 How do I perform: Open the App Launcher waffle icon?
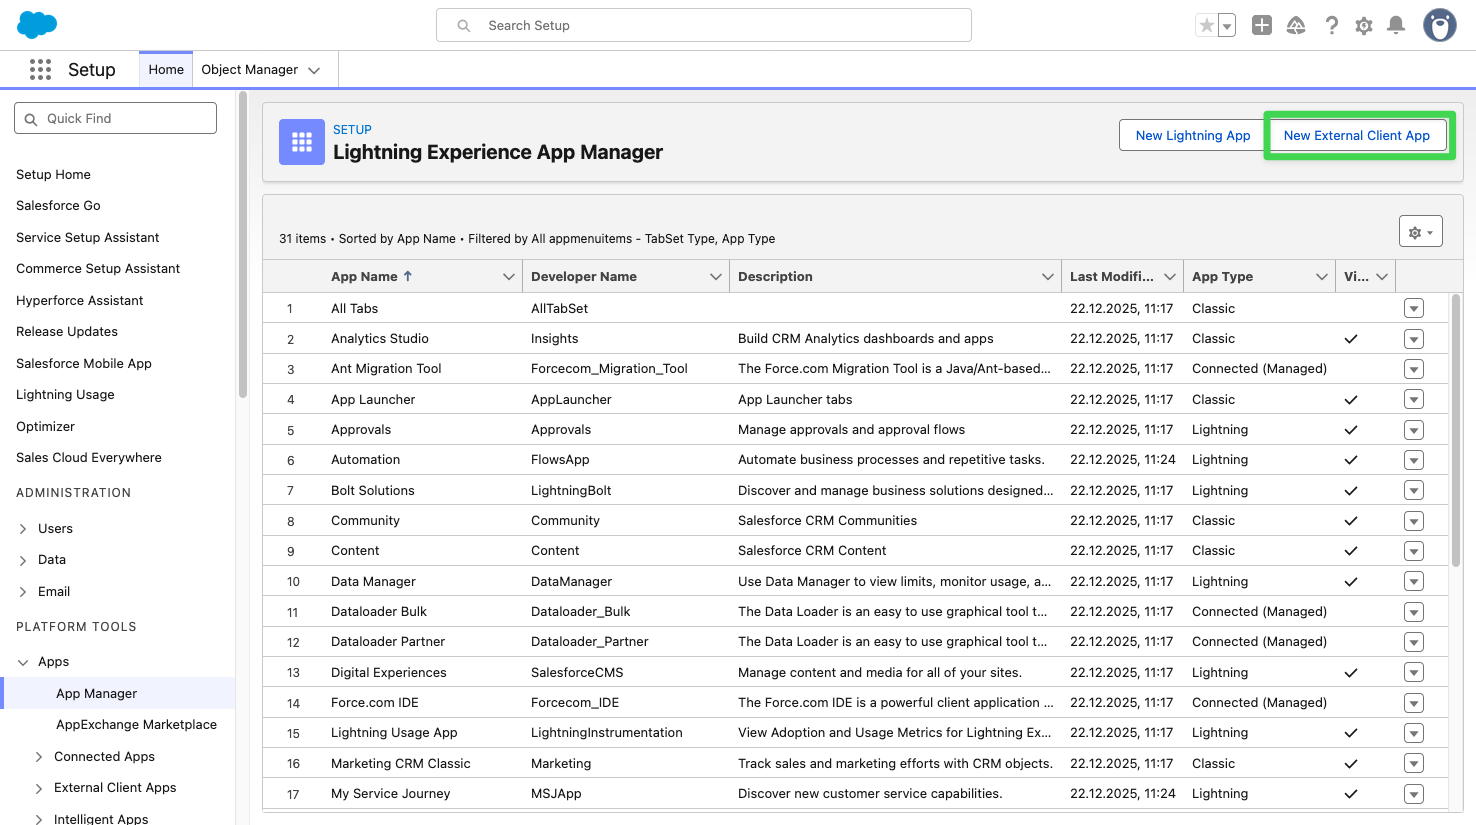[x=40, y=69]
